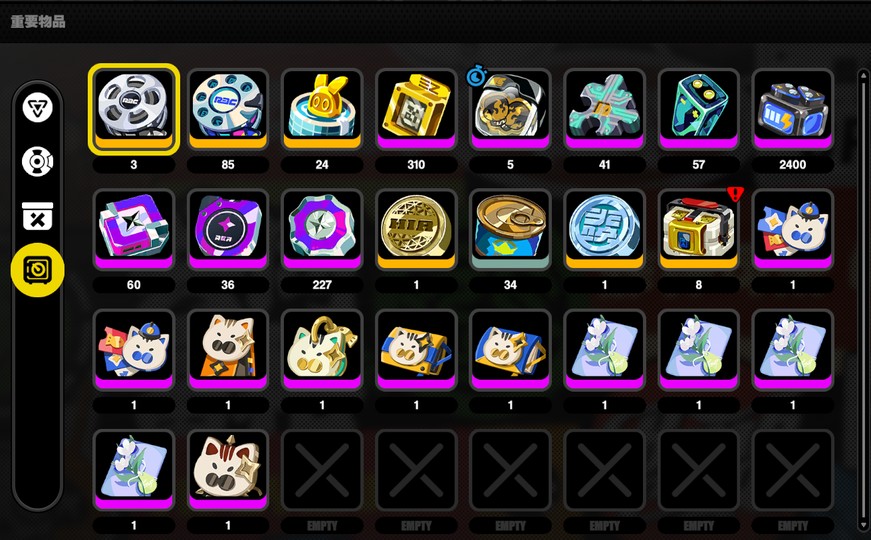871x540 pixels.
Task: Select the yellow safe sidebar tab
Action: point(38,270)
